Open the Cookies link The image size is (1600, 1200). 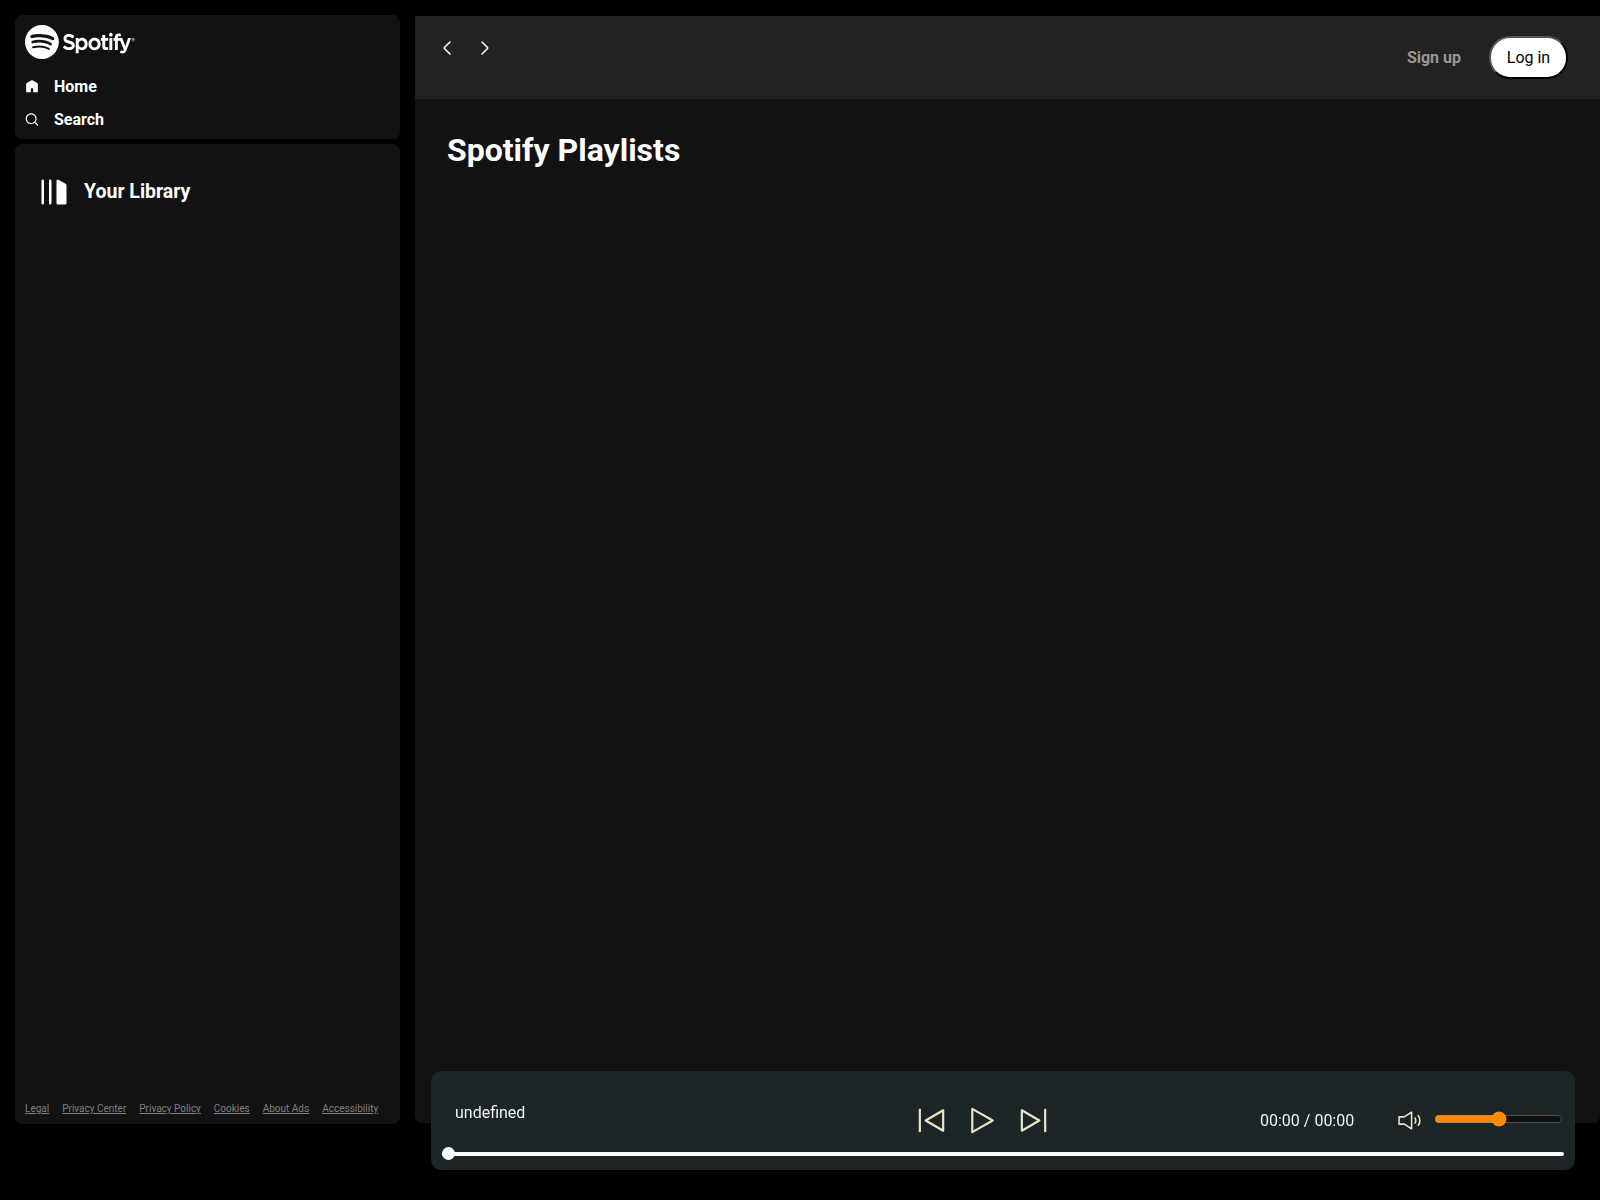tap(232, 1108)
